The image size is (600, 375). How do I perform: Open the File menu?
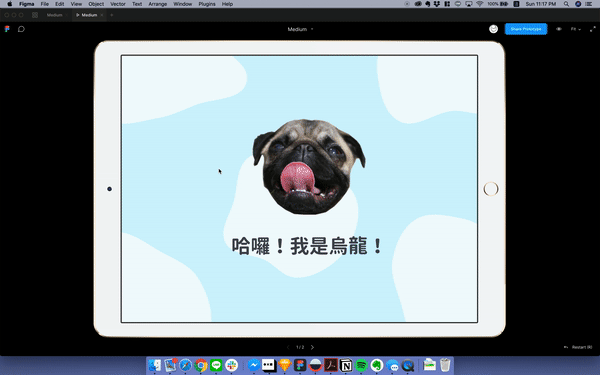click(45, 4)
